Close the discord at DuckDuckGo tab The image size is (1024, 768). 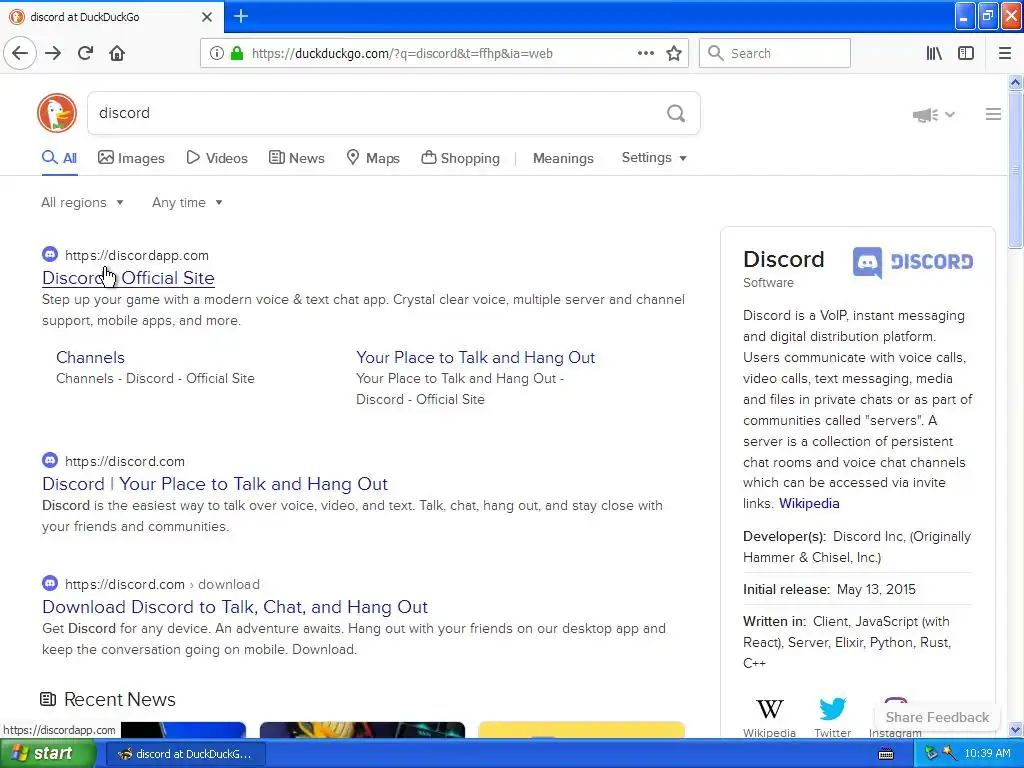point(207,17)
